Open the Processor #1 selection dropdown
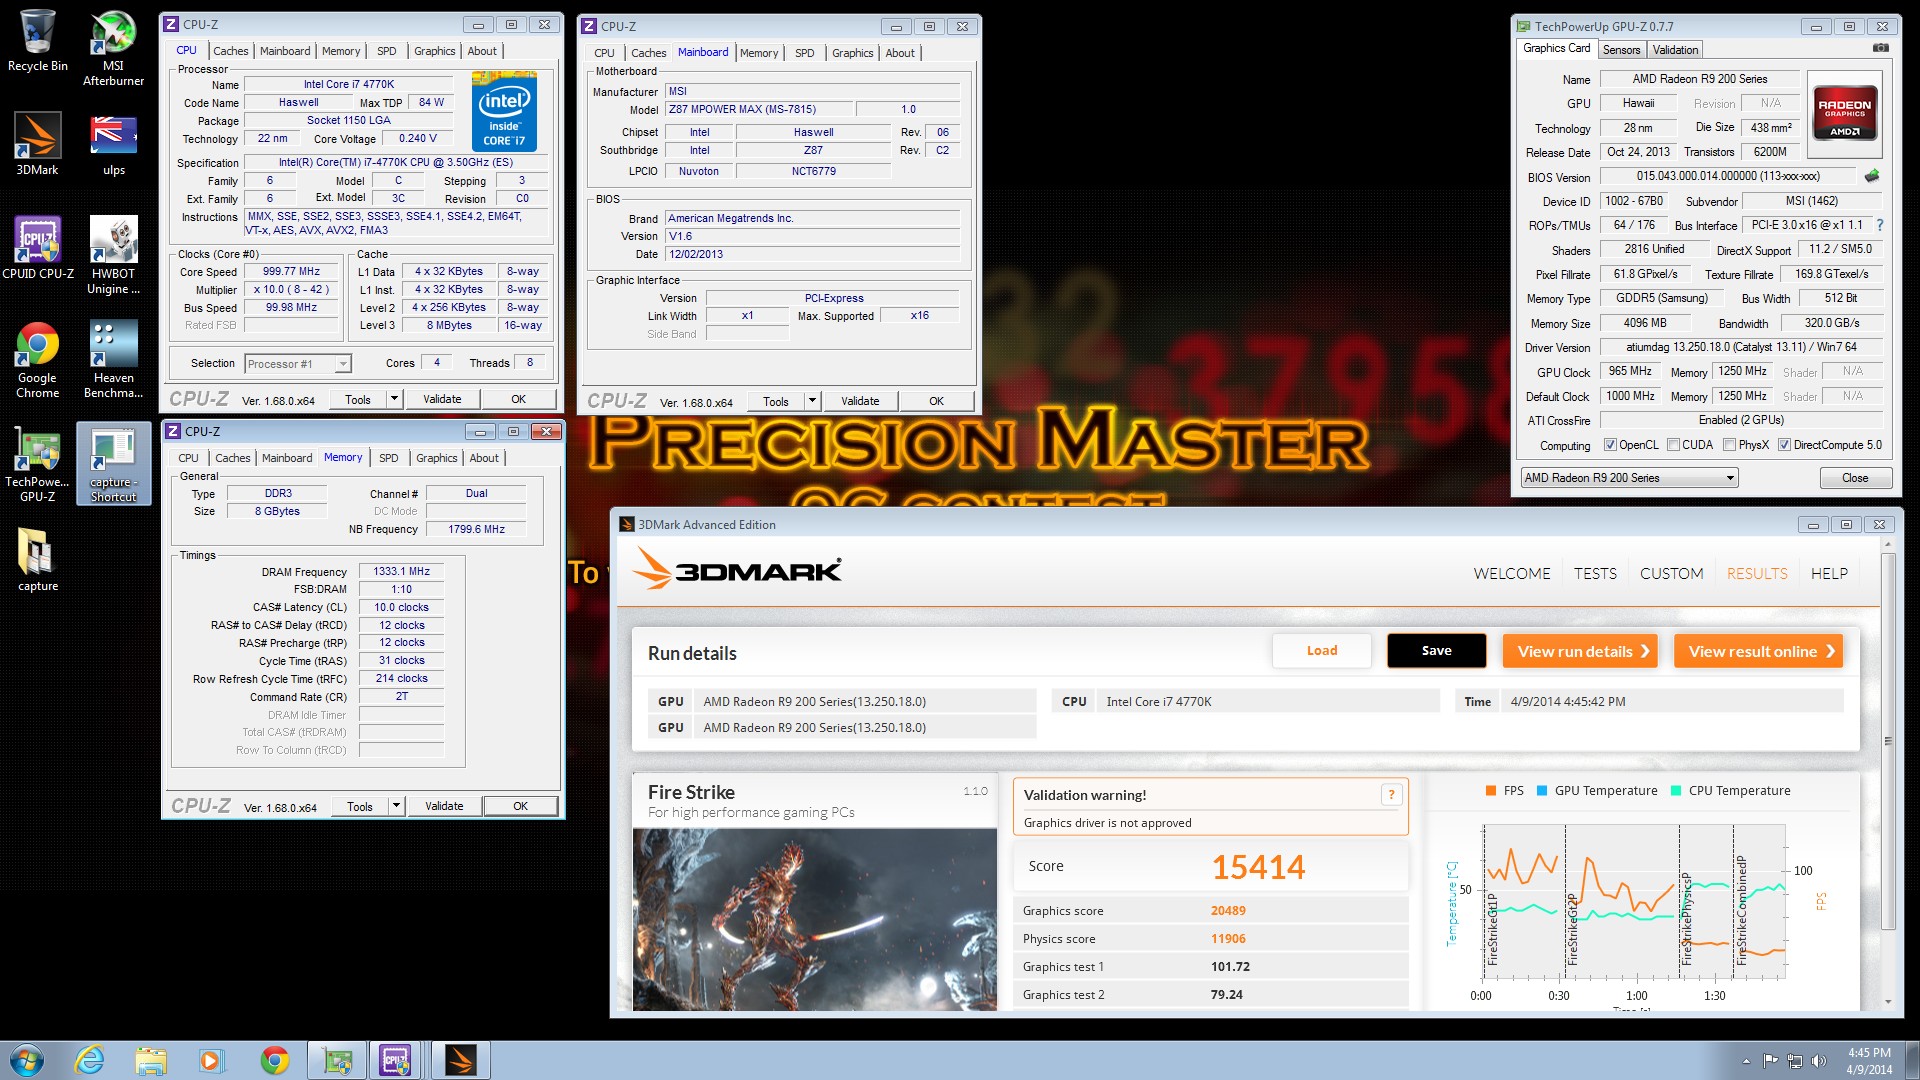This screenshot has height=1080, width=1920. [298, 364]
